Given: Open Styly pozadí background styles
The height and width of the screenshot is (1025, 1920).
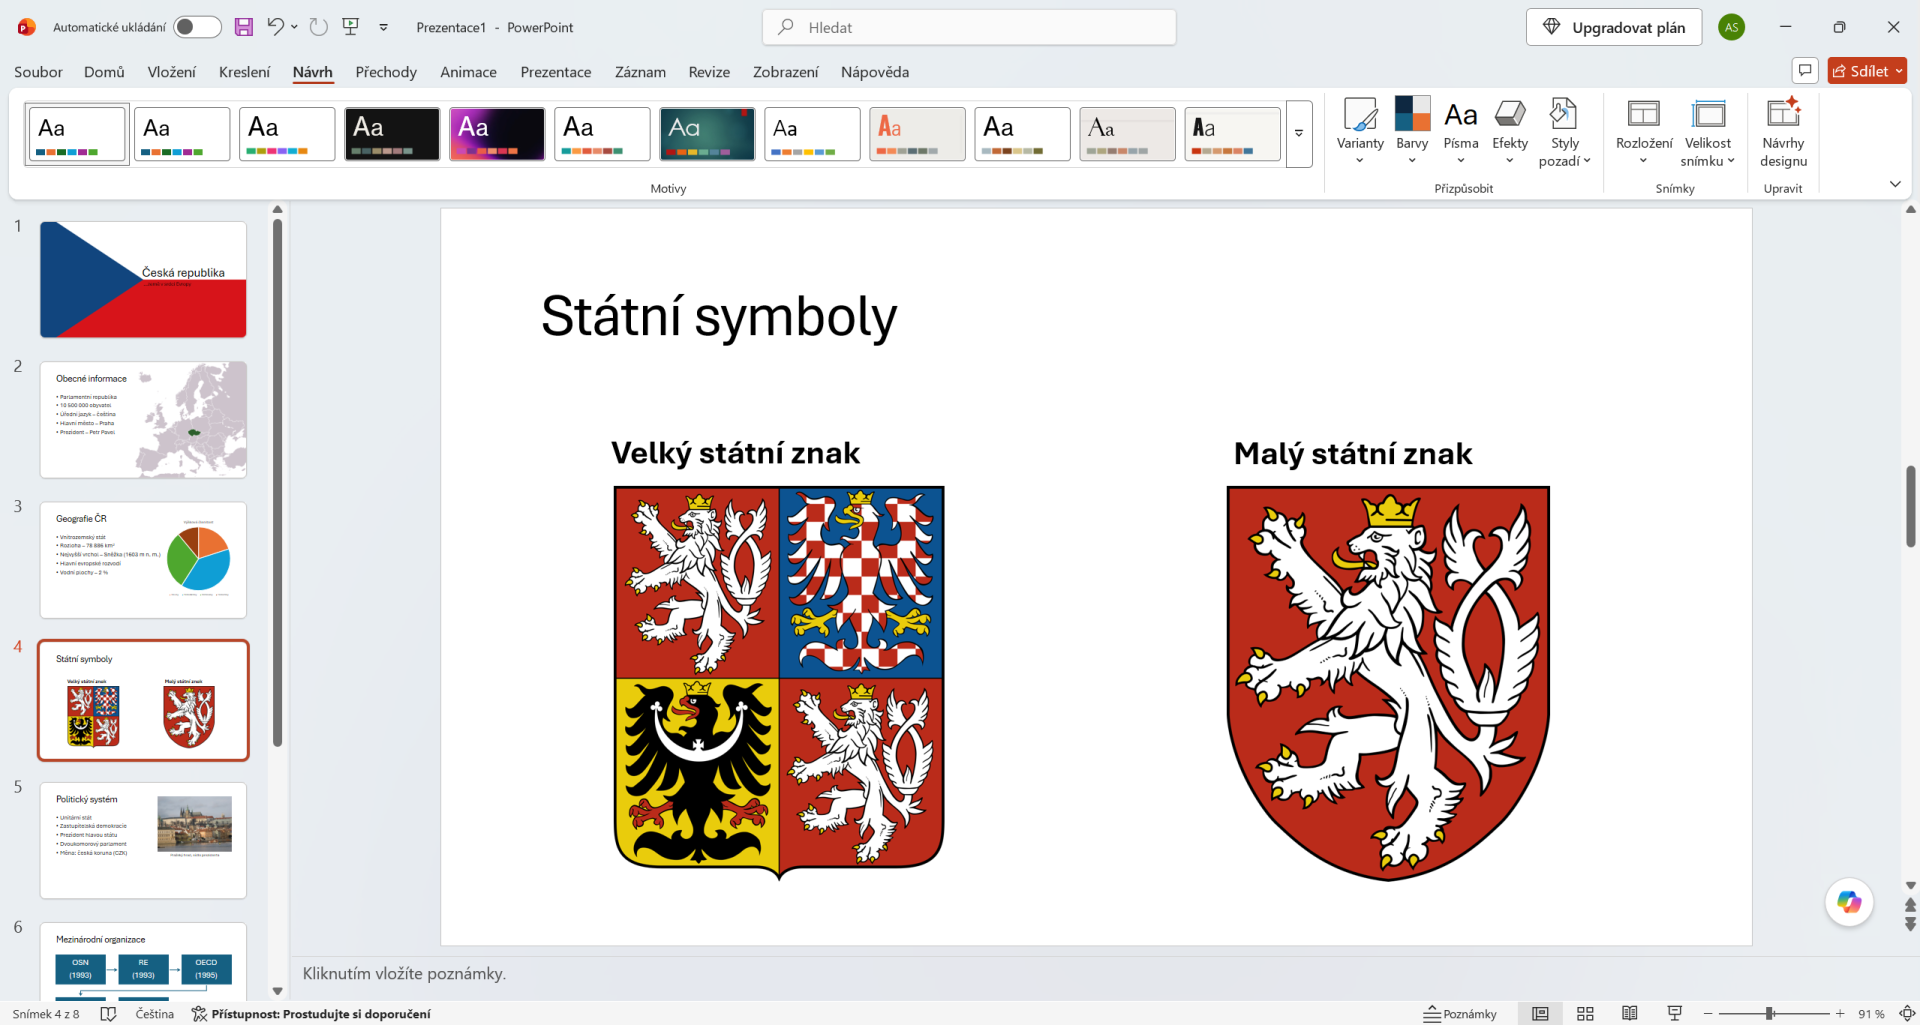Looking at the screenshot, I should pos(1565,132).
